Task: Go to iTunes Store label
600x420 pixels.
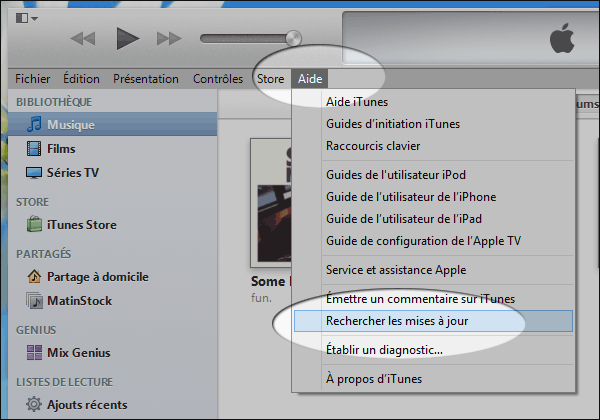Action: [x=82, y=225]
